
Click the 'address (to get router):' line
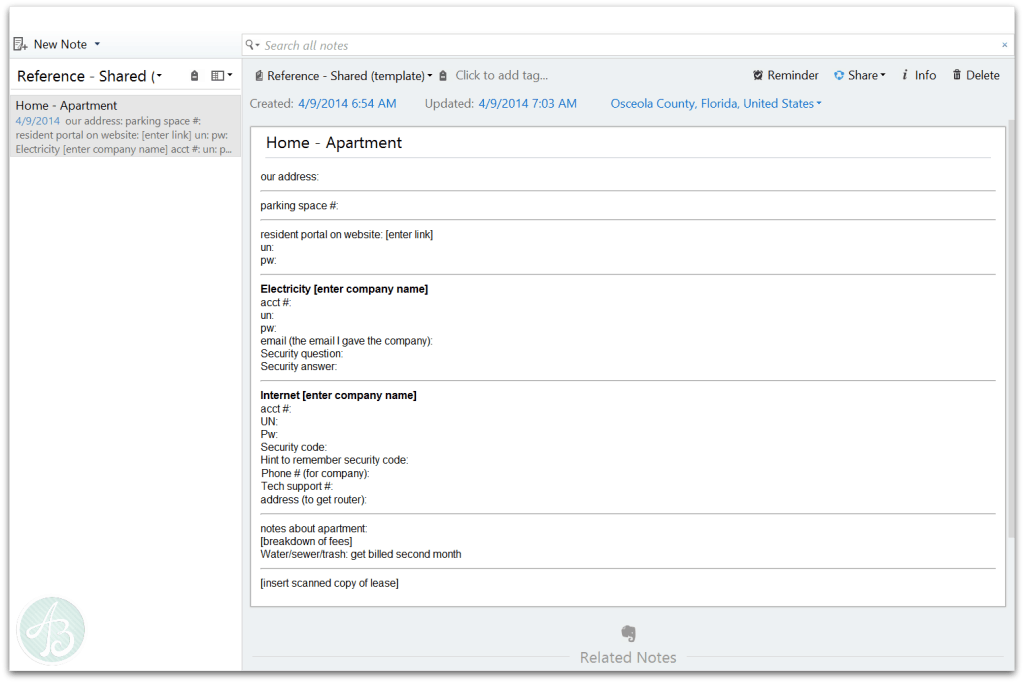313,500
